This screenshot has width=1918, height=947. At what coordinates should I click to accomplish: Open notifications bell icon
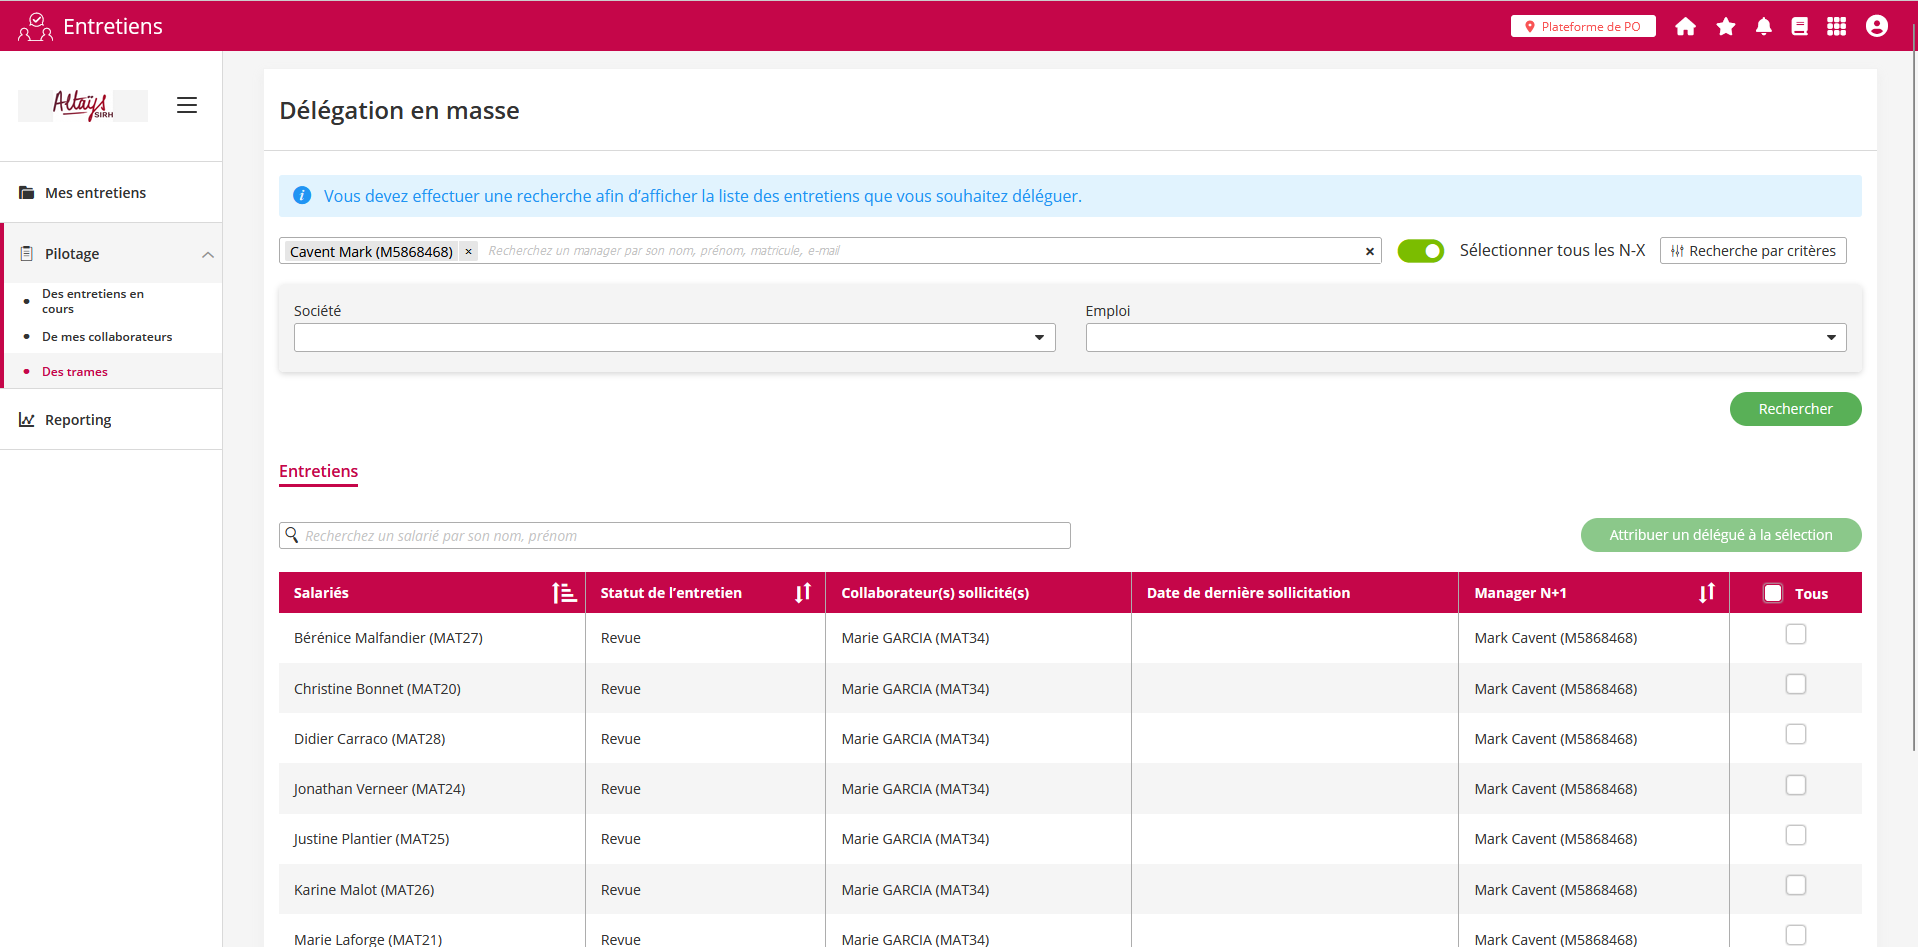coord(1763,27)
